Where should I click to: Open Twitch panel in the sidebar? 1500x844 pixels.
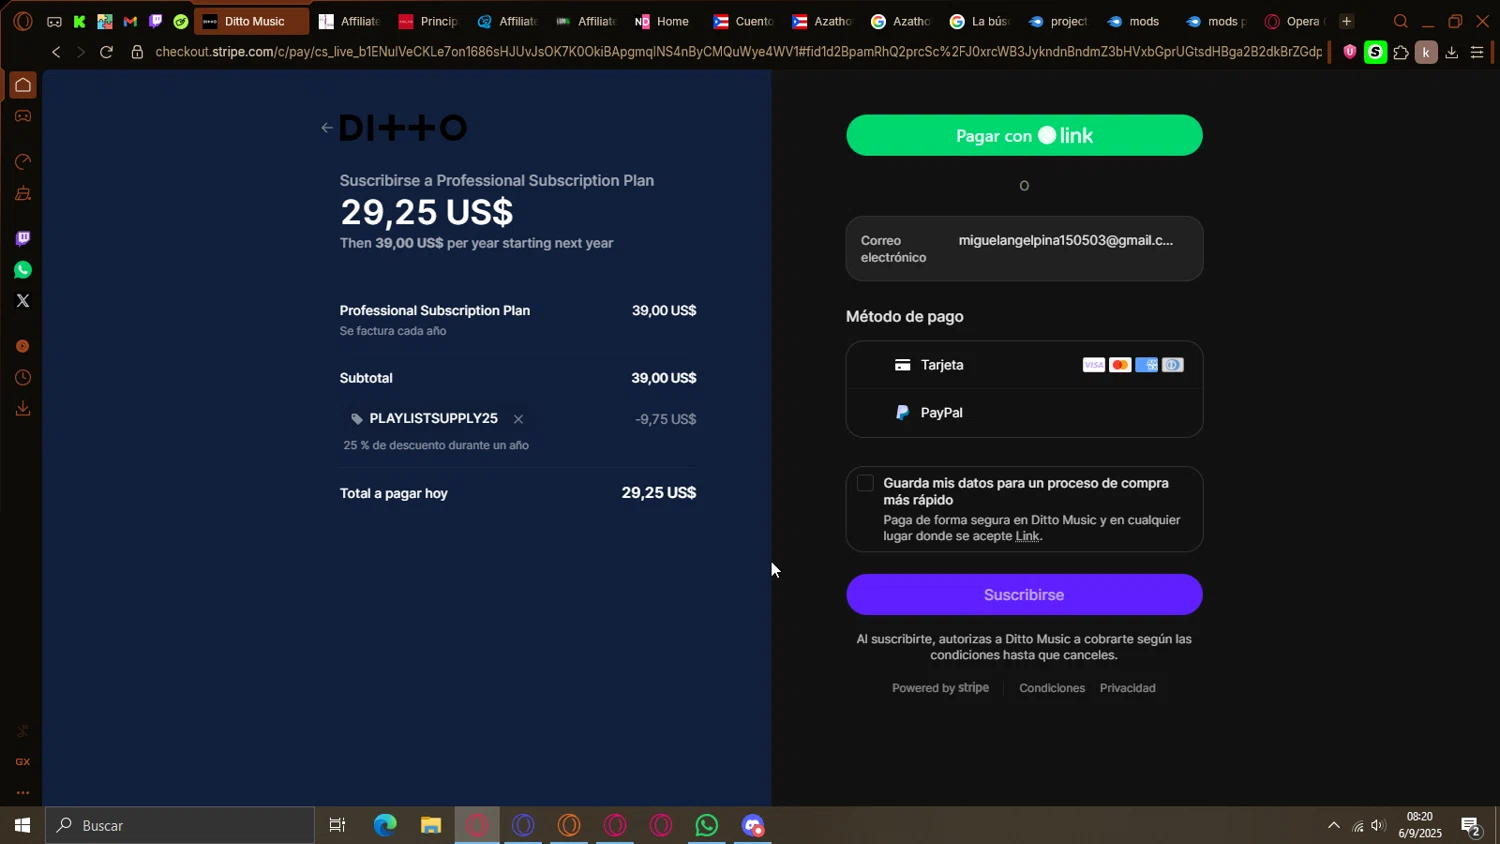(x=22, y=238)
